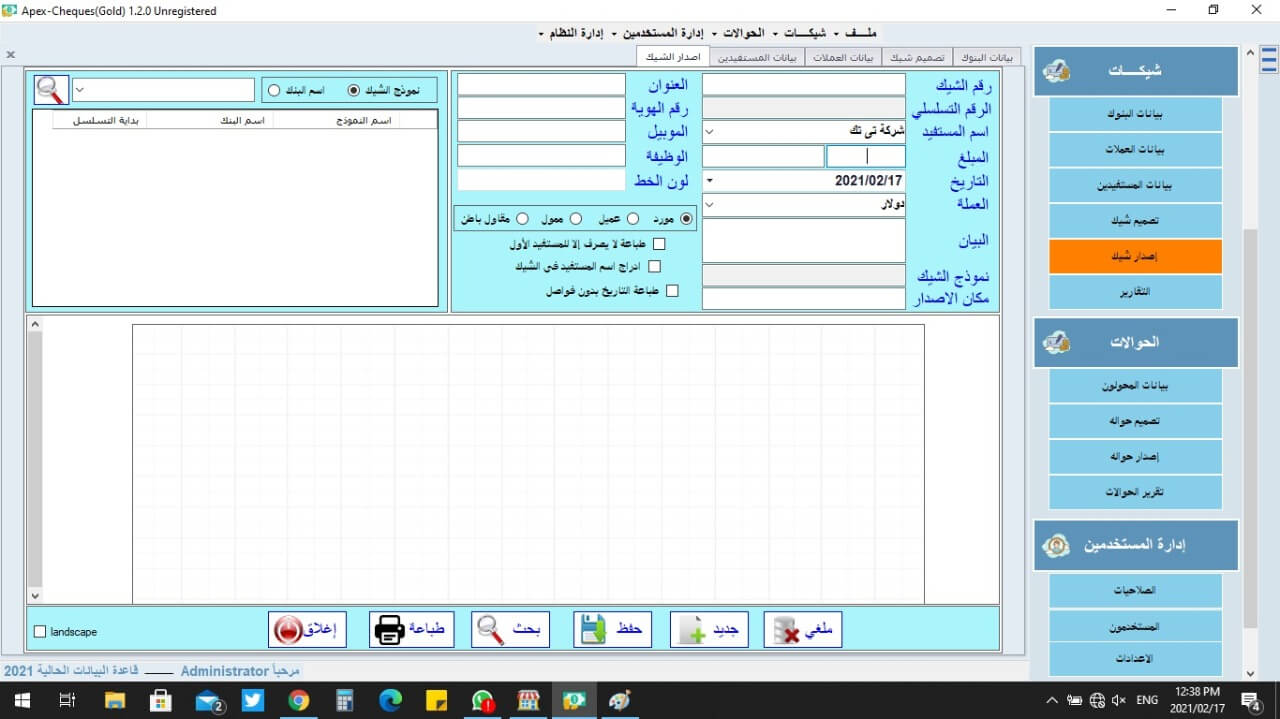Open the إدارة النظام menu
The height and width of the screenshot is (719, 1280).
tap(575, 34)
